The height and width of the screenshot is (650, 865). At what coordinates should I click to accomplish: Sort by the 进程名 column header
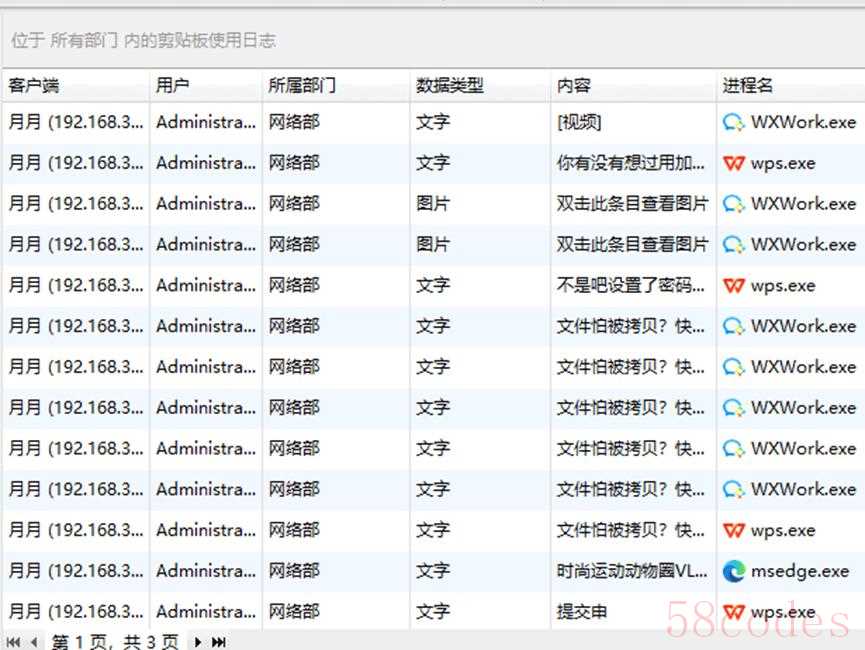[747, 86]
